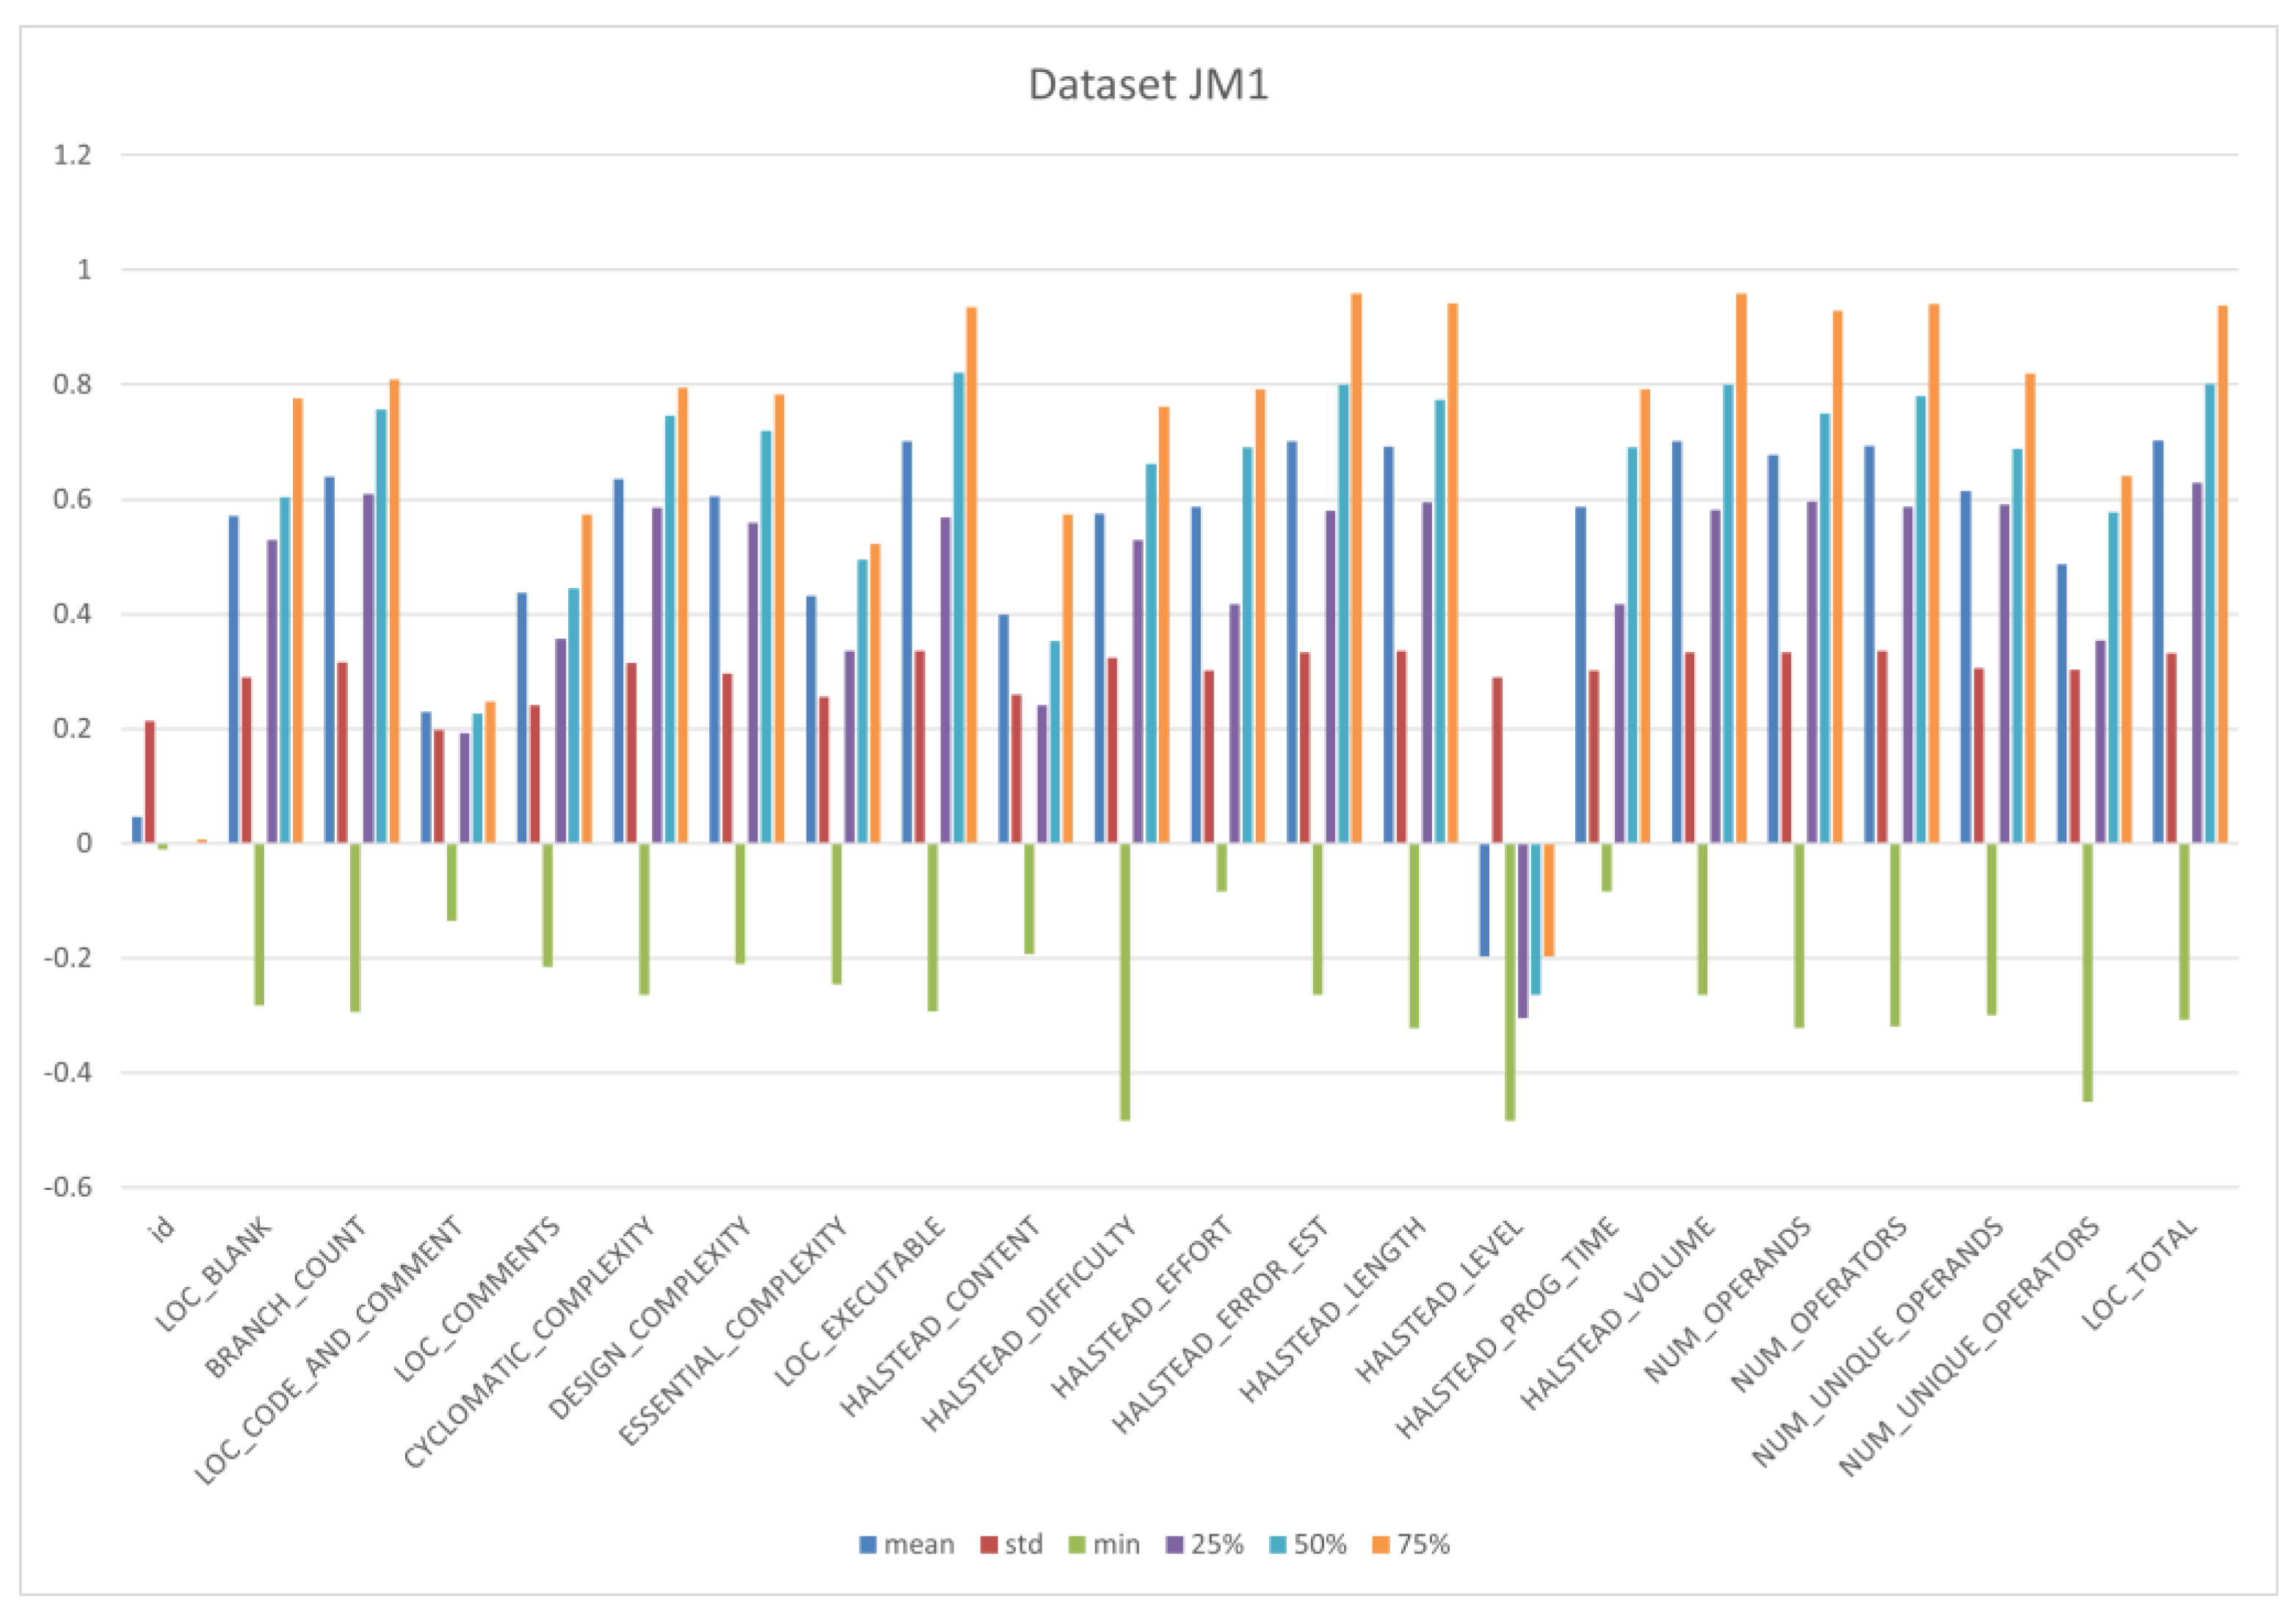Click the blue mean bar of HALSTEAD_LEVEL

pos(1484,900)
